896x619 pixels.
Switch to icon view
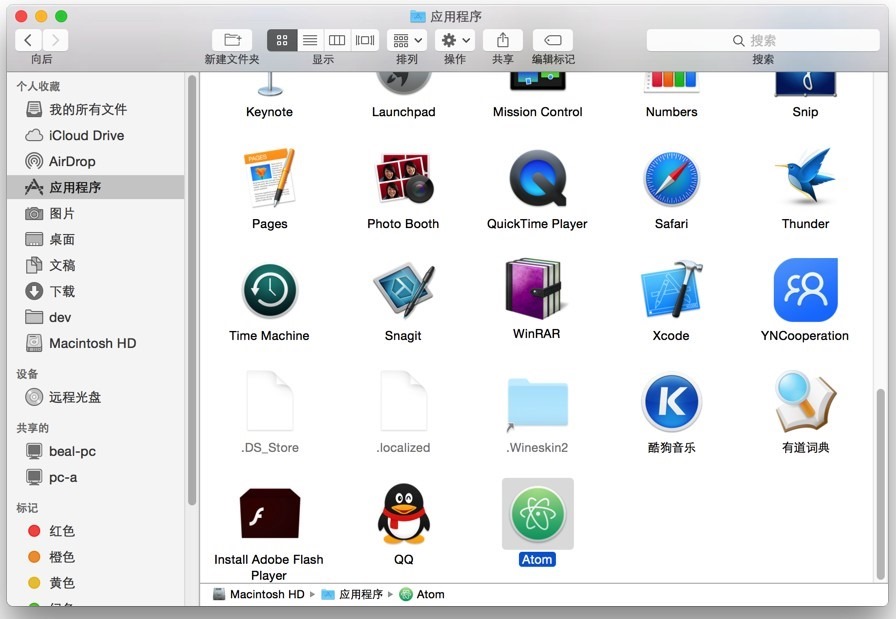click(282, 40)
